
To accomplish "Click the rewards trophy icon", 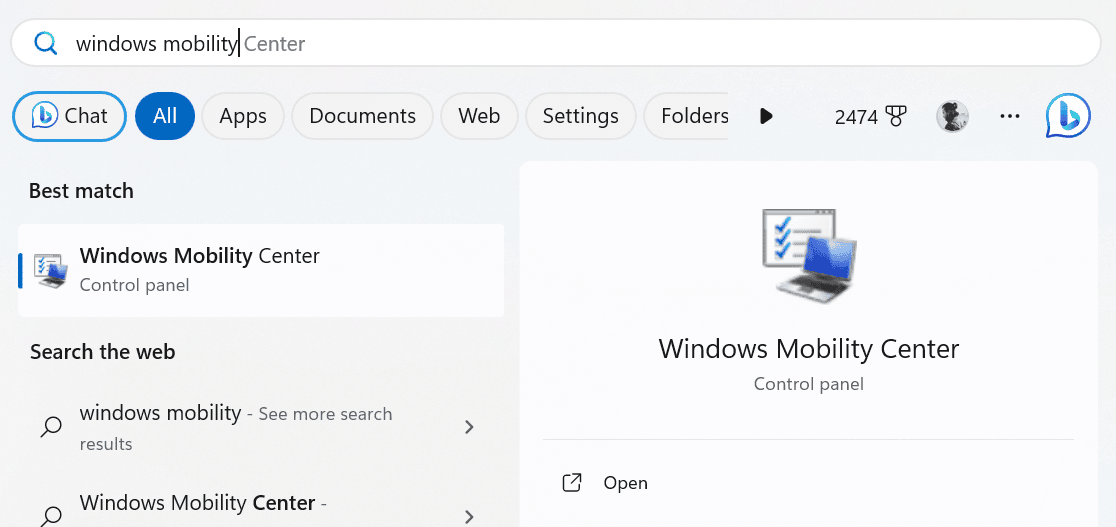I will click(895, 116).
